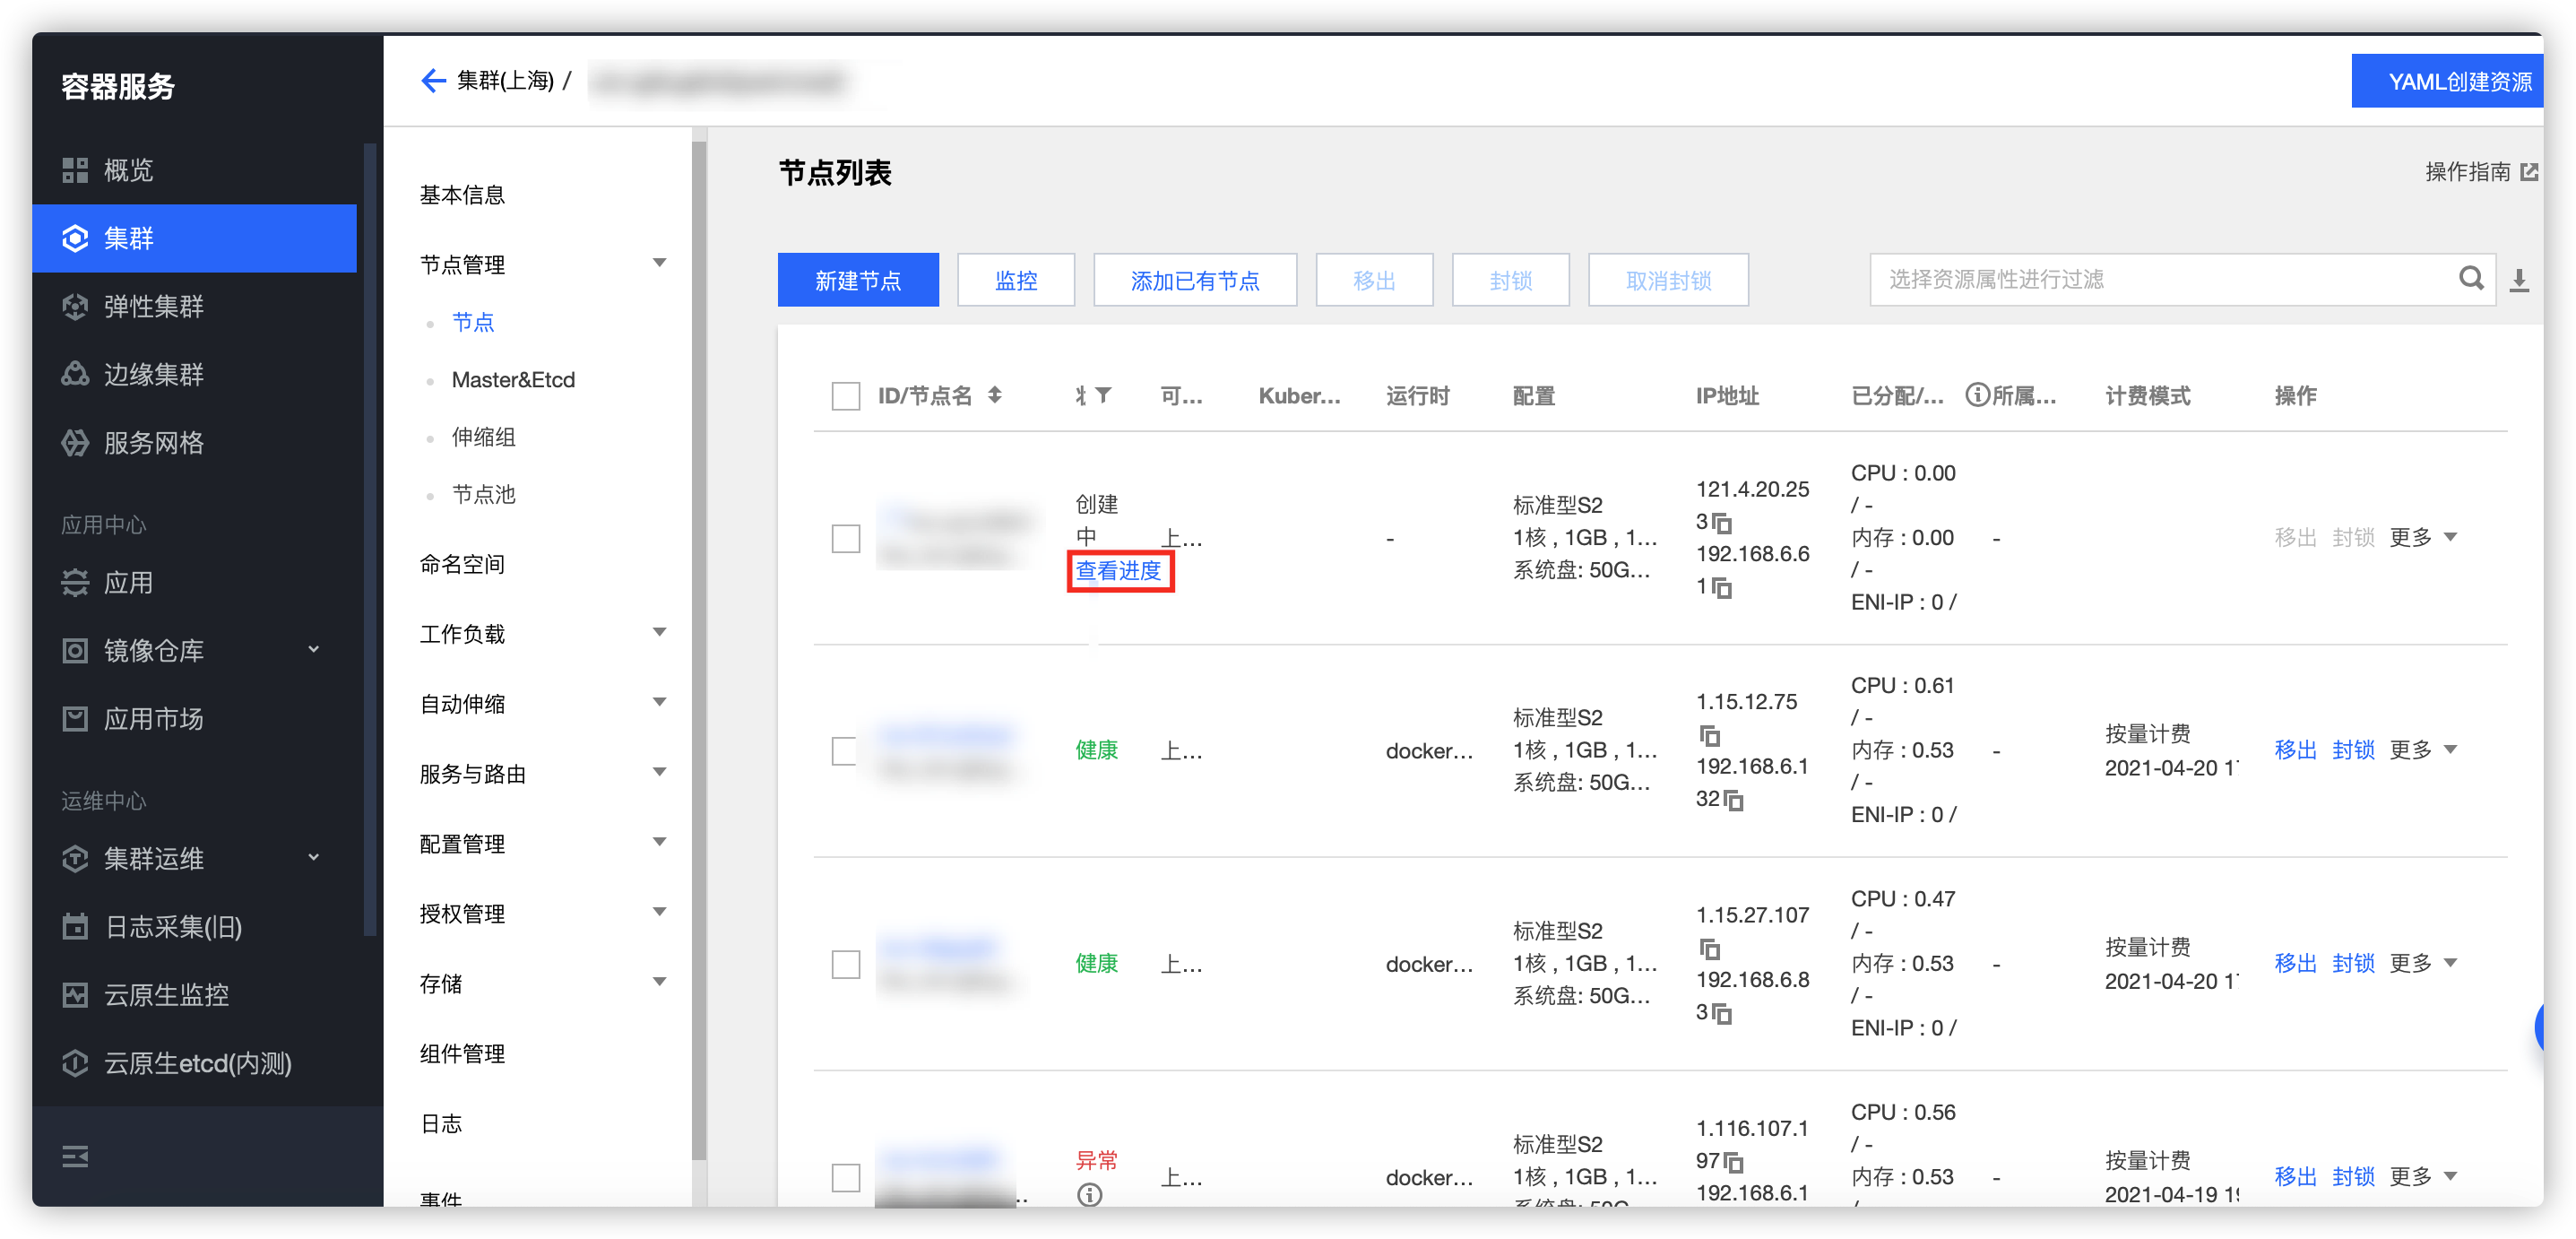This screenshot has height=1239, width=2576.
Task: Click the back arrow next to 集群(上海)
Action: (x=433, y=80)
